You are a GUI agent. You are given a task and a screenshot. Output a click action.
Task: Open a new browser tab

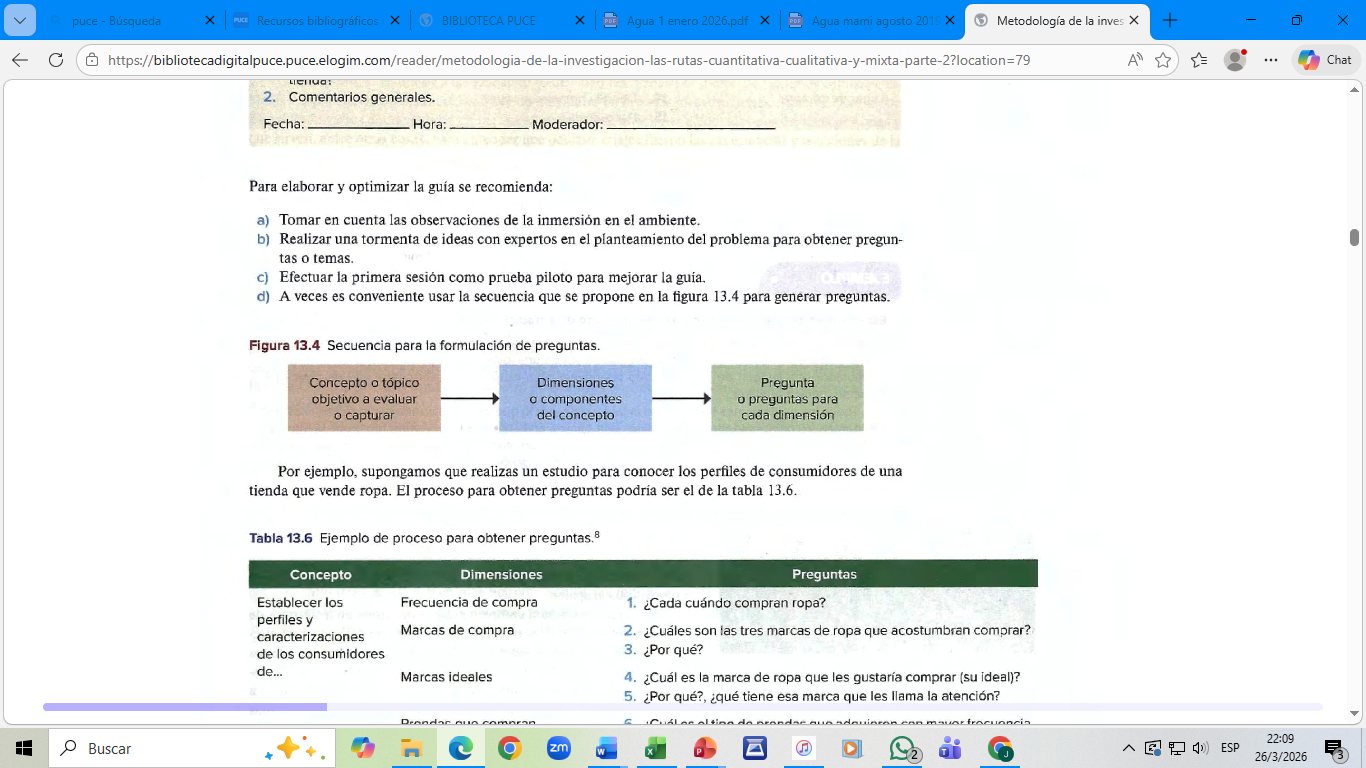point(1170,20)
